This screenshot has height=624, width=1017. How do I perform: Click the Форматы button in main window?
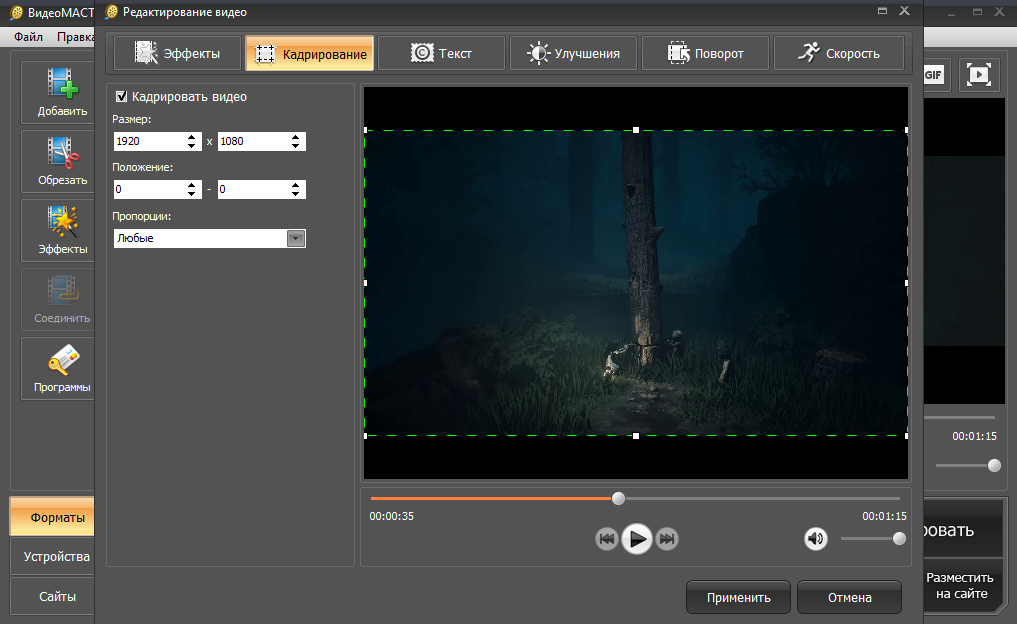(x=53, y=517)
